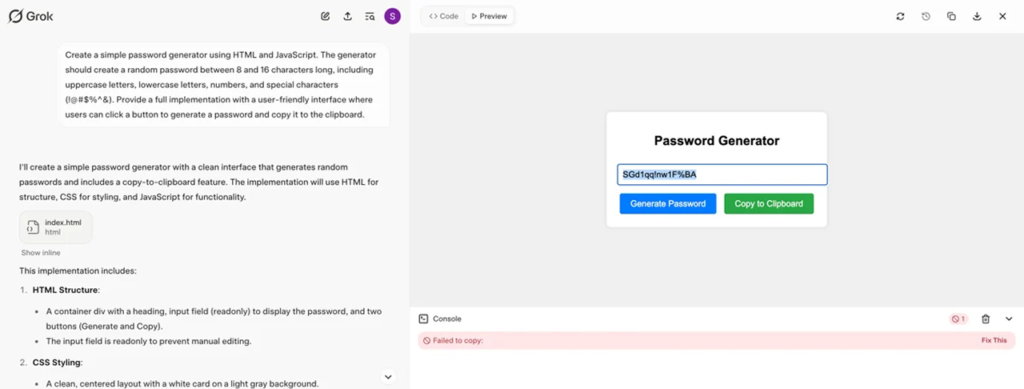1024x389 pixels.
Task: Download the file via download icon
Action: coord(977,16)
